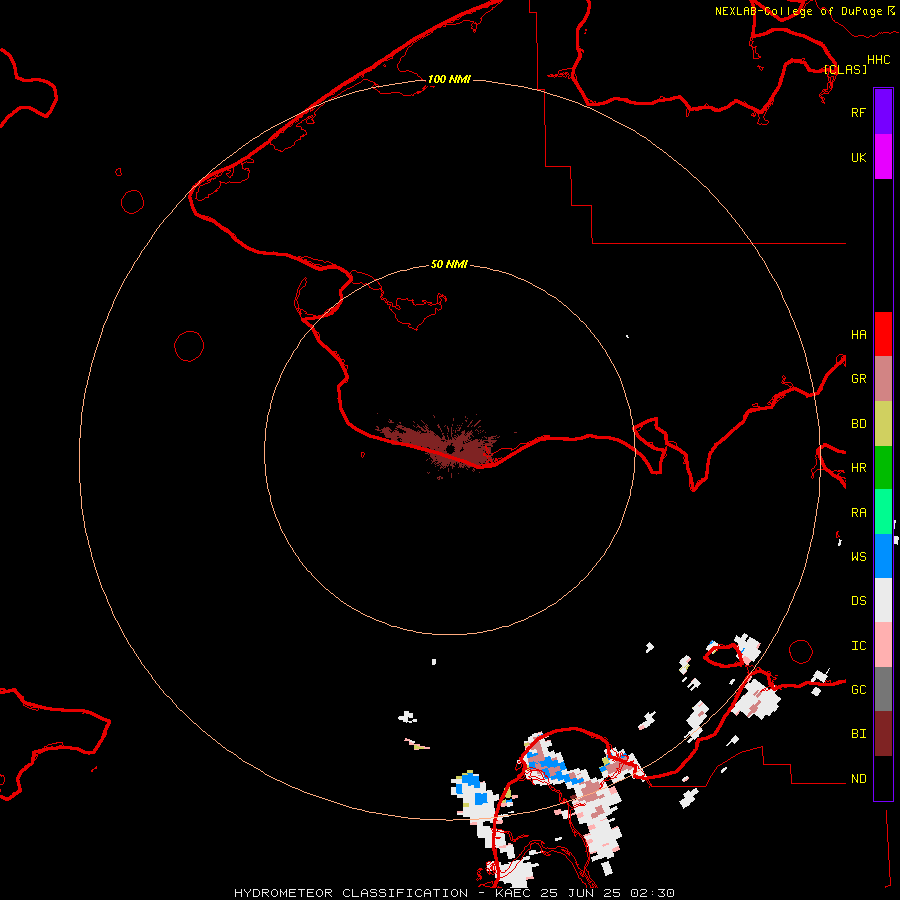Click the IC pink color swatch
This screenshot has width=900, height=900.
pyautogui.click(x=883, y=645)
